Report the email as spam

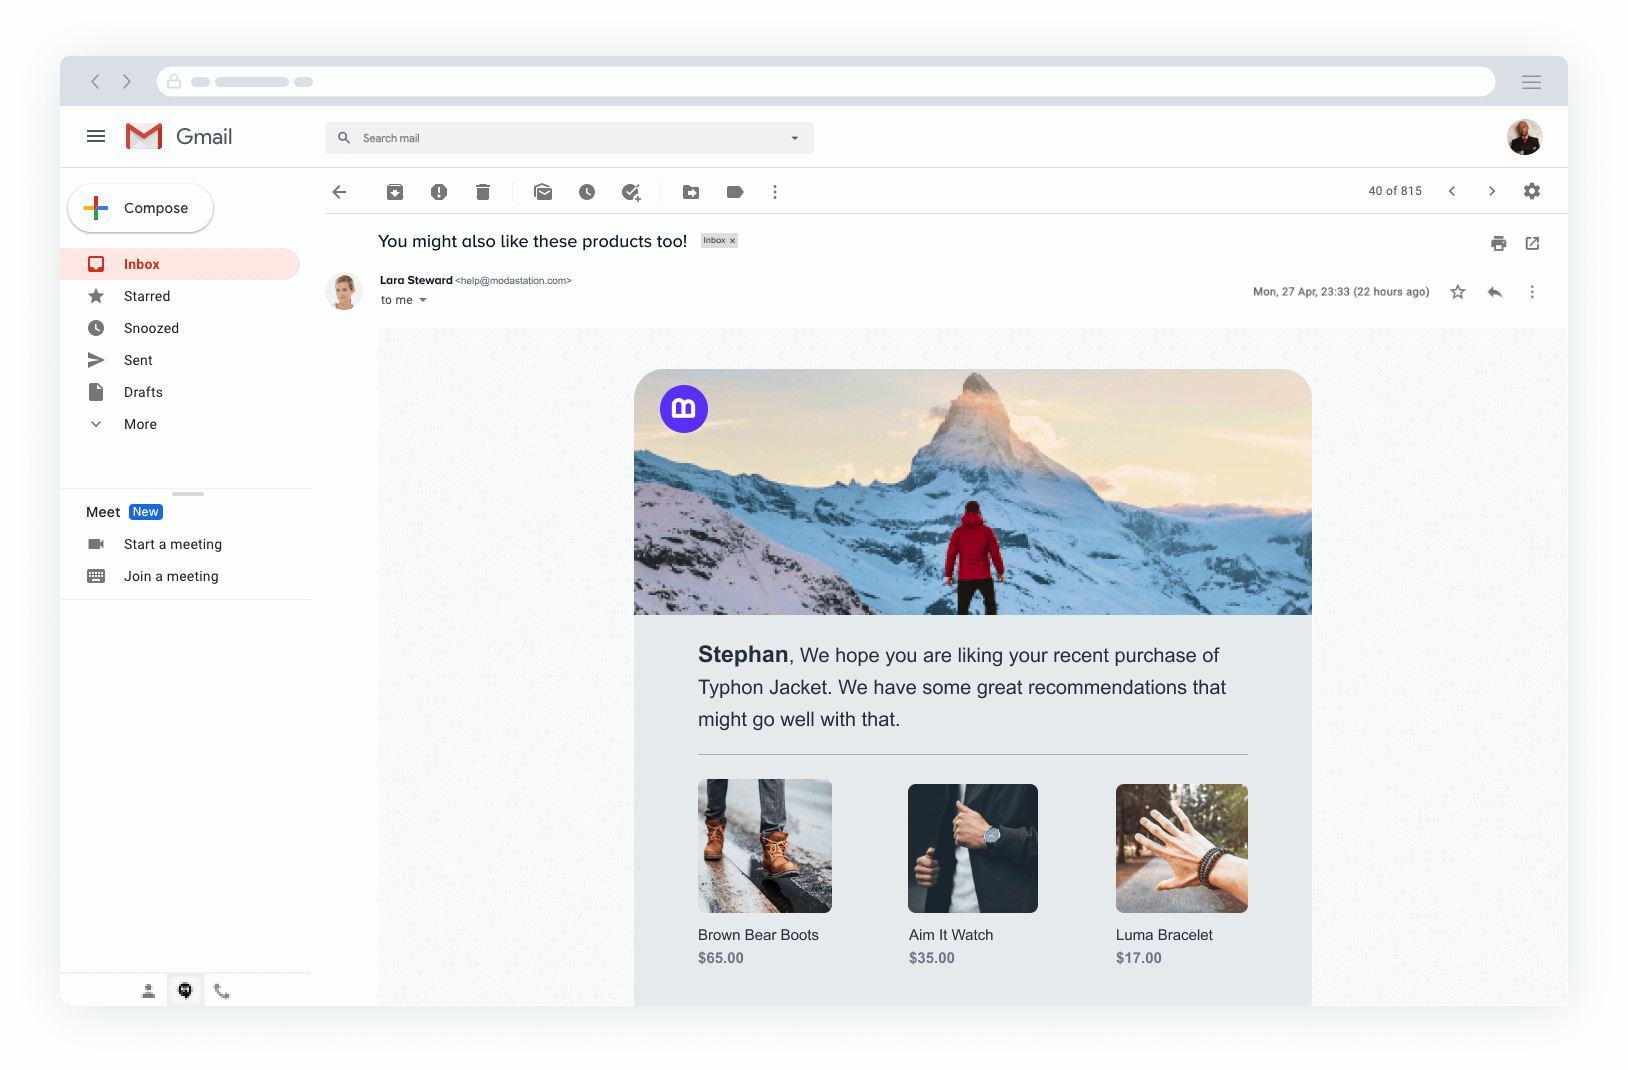click(439, 192)
